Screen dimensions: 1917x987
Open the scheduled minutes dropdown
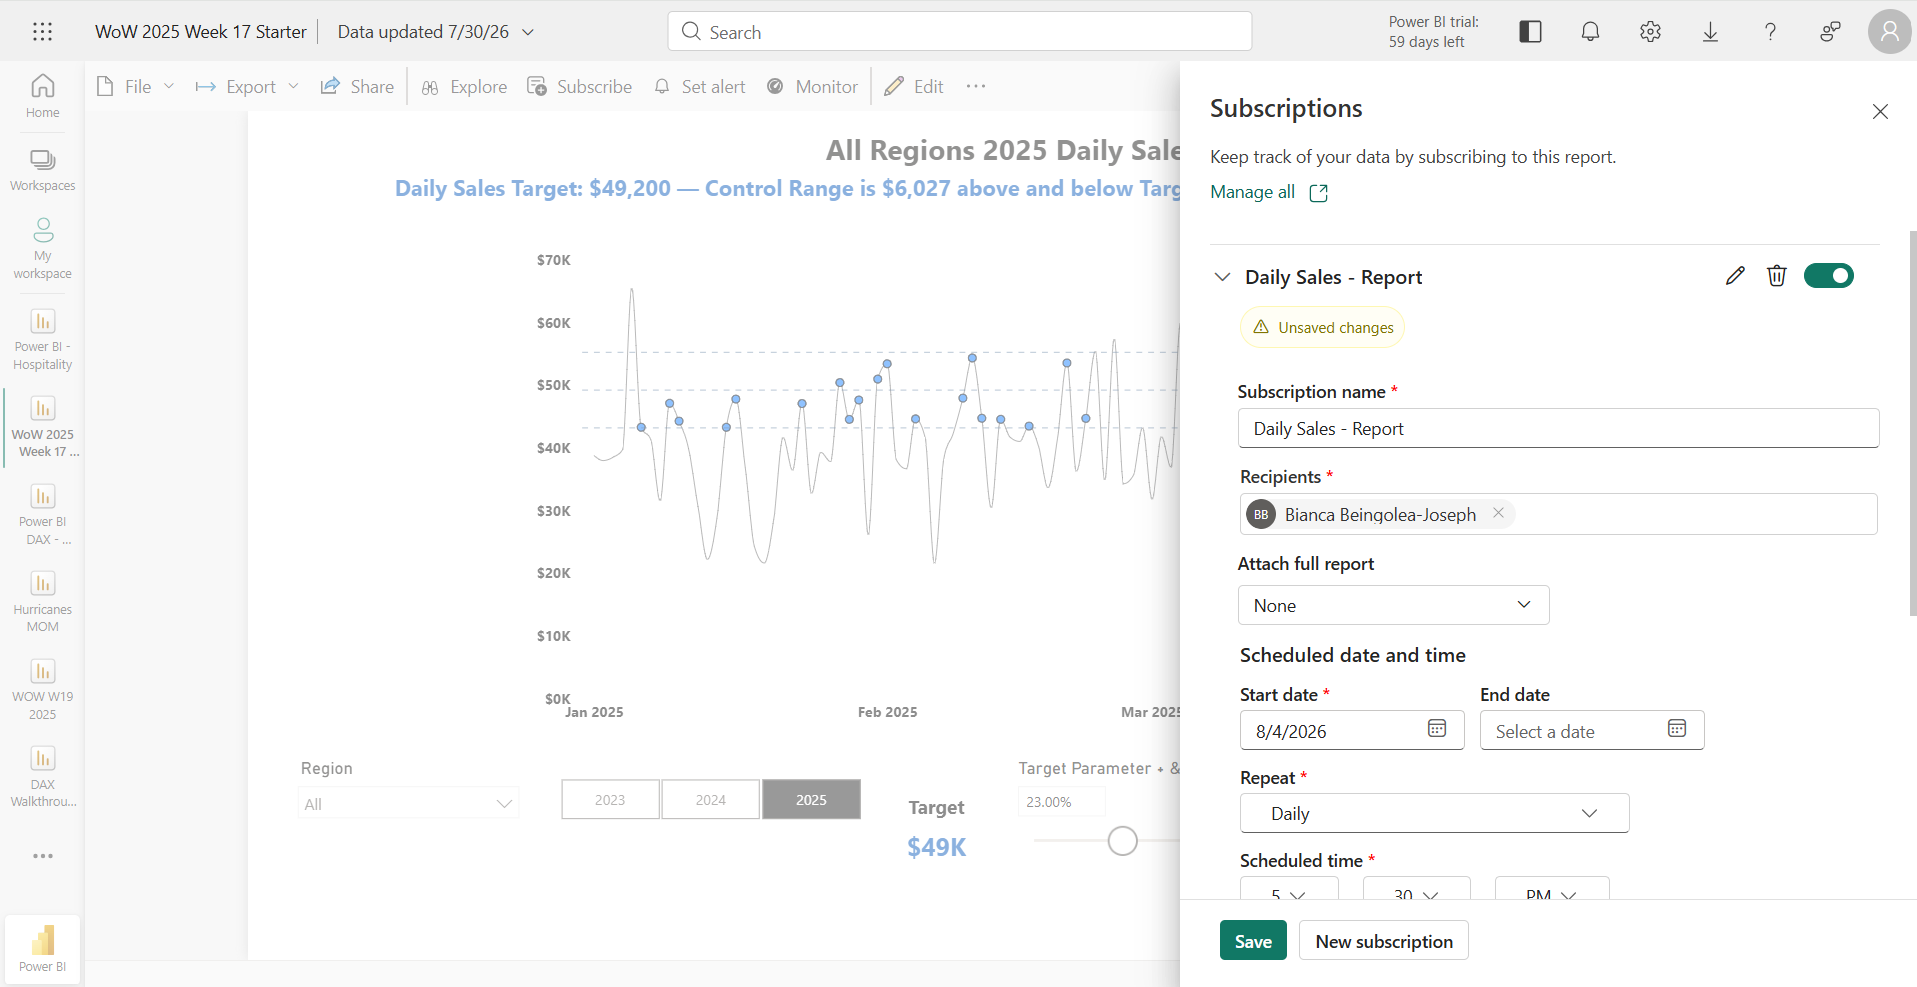(x=1416, y=888)
